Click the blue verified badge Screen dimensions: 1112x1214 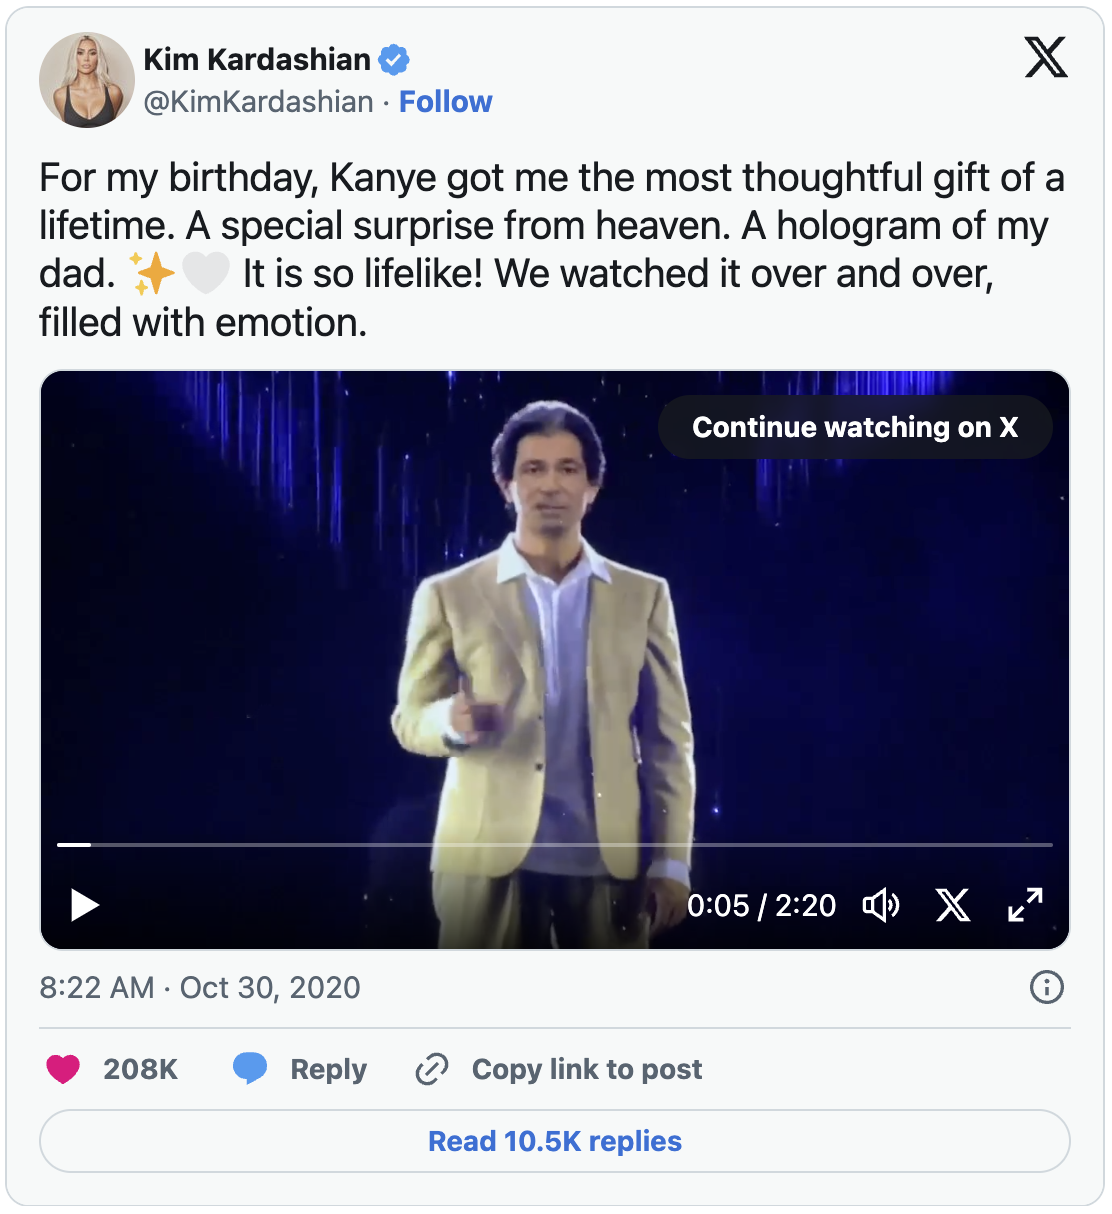tap(394, 60)
